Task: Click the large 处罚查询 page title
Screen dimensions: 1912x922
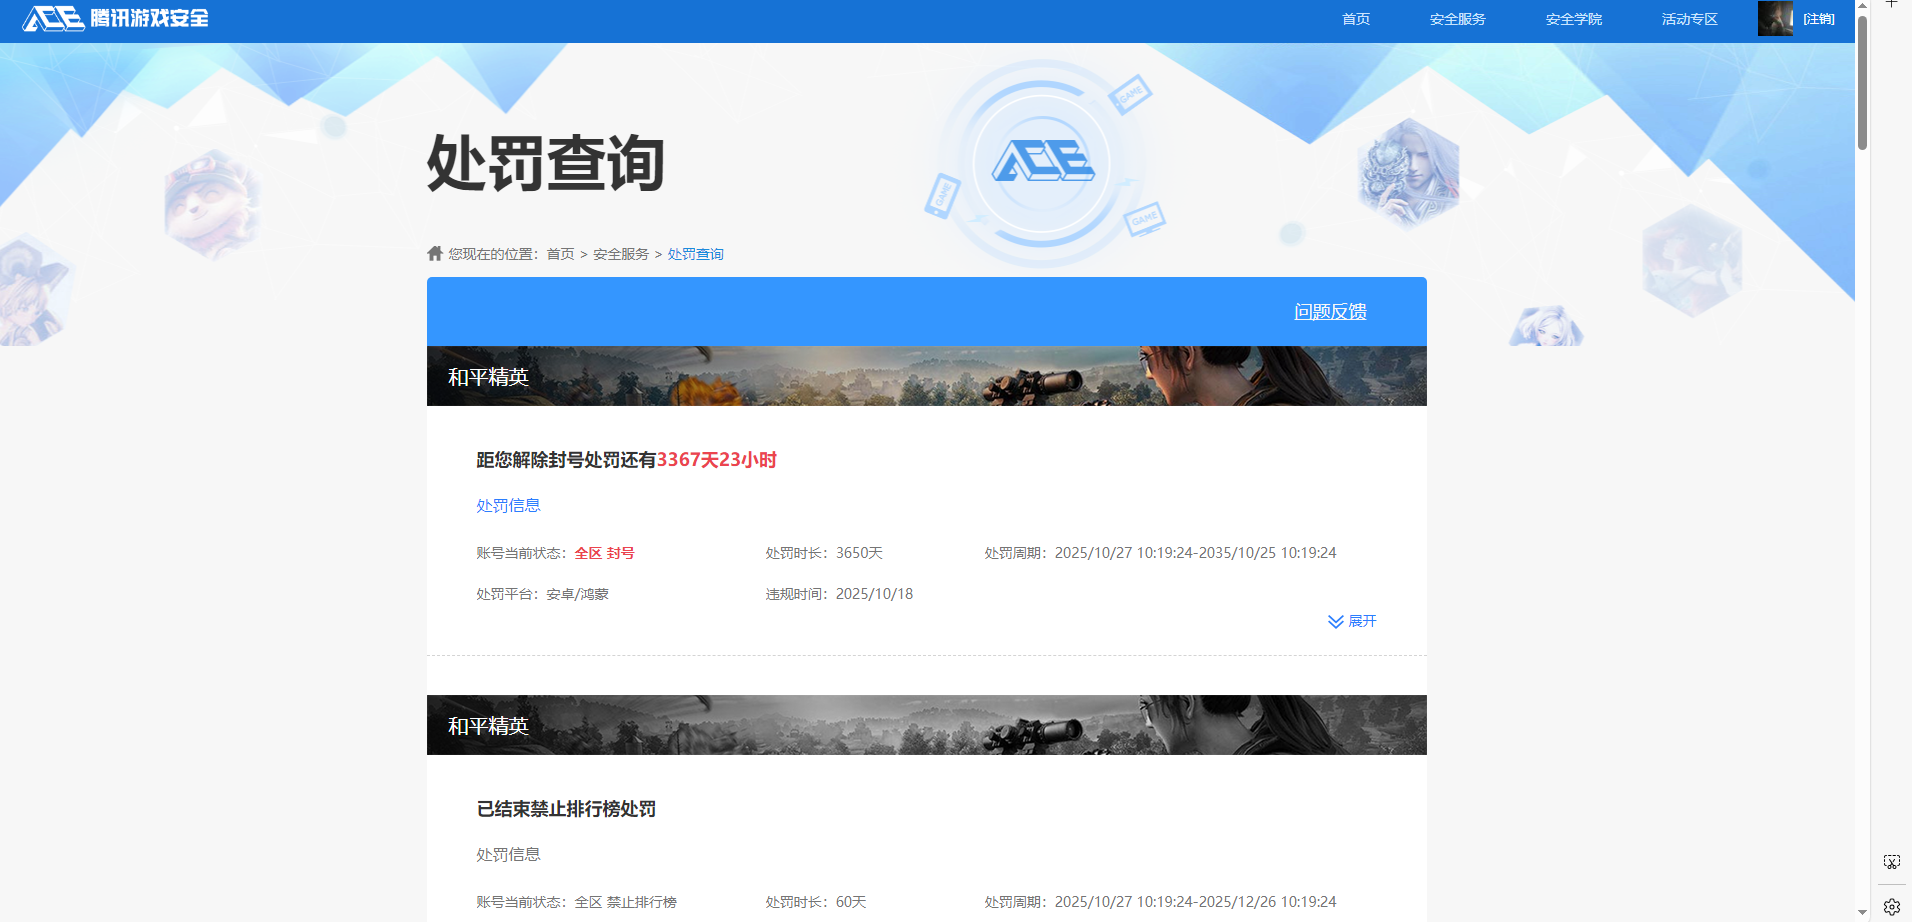Action: (546, 163)
